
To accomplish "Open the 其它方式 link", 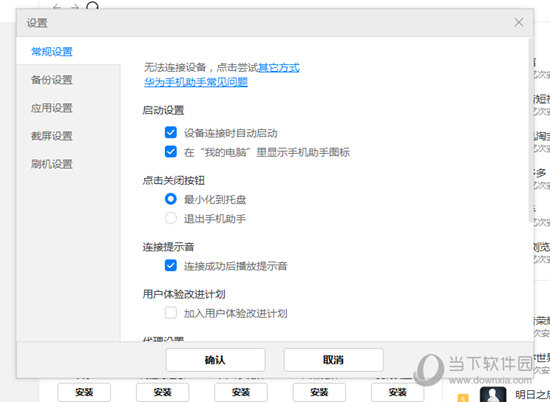I will coord(279,67).
